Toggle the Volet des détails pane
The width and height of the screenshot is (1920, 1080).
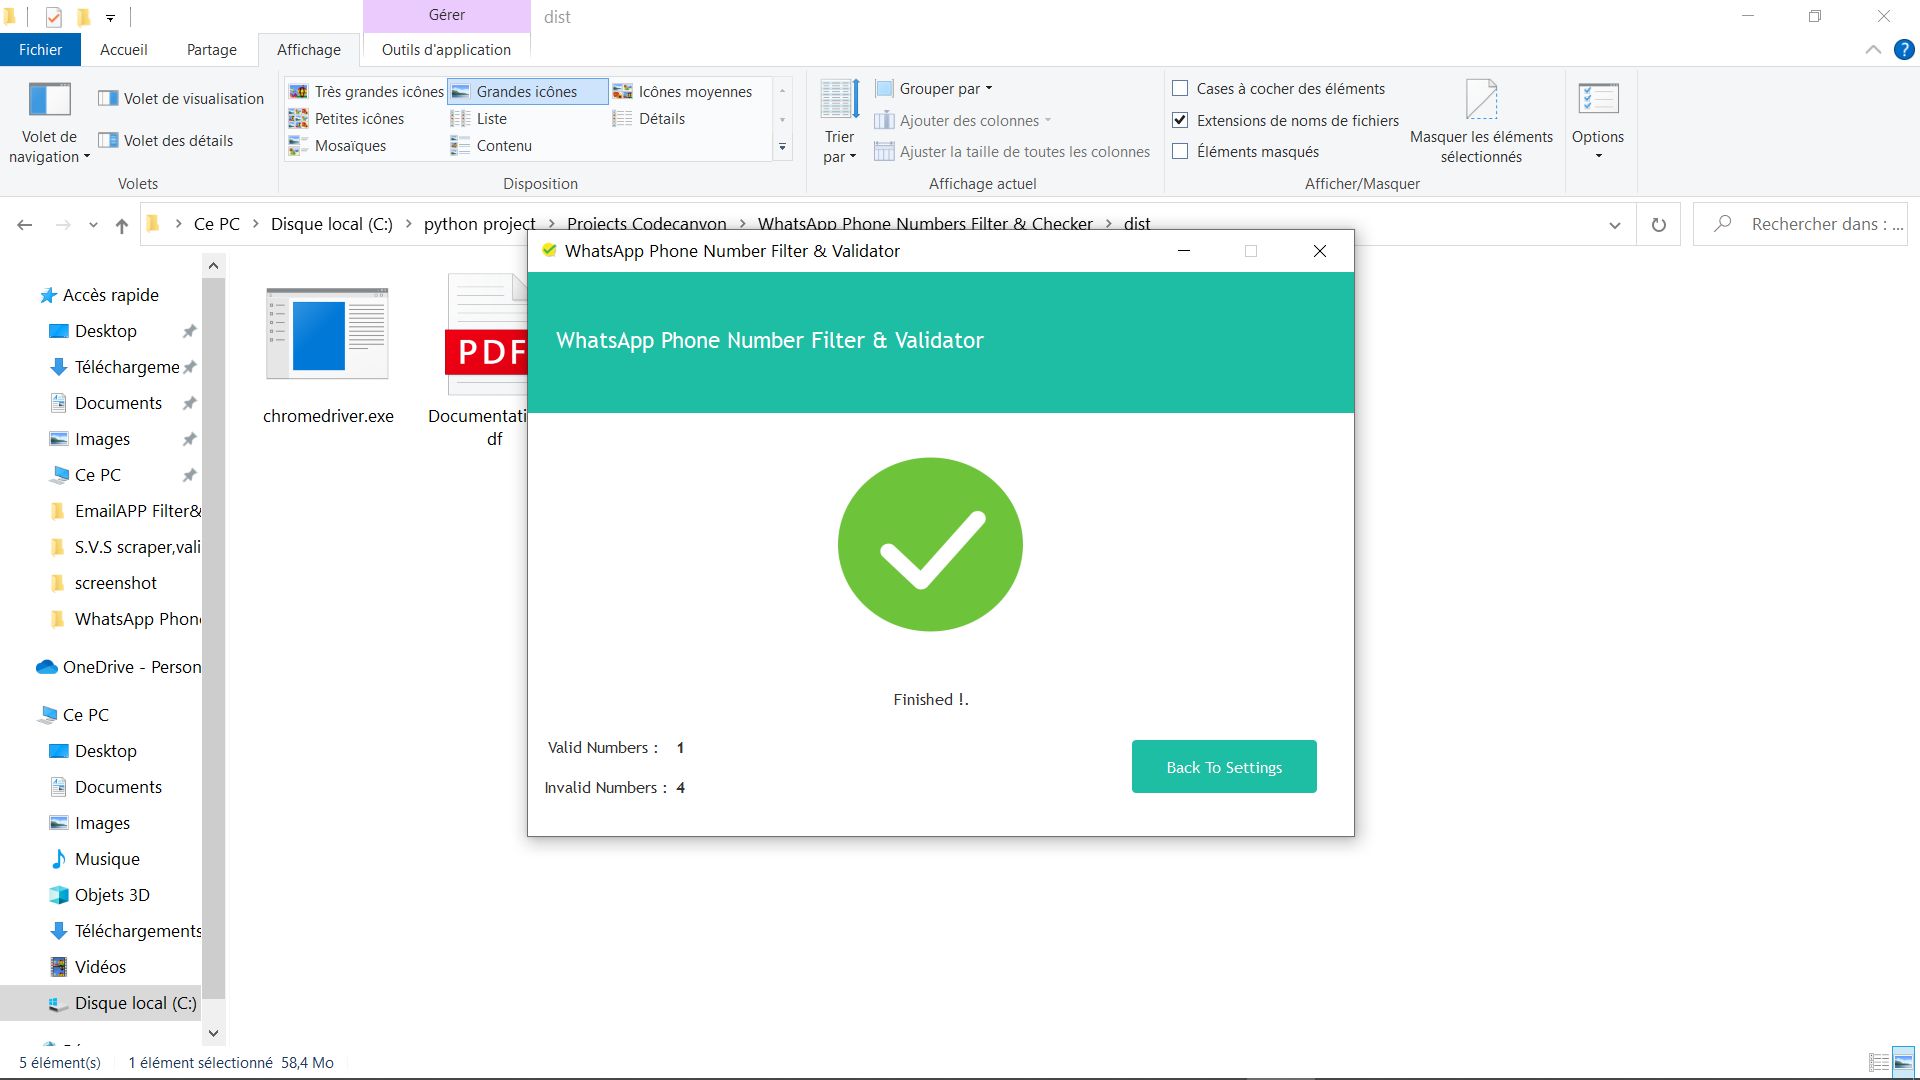pos(166,140)
